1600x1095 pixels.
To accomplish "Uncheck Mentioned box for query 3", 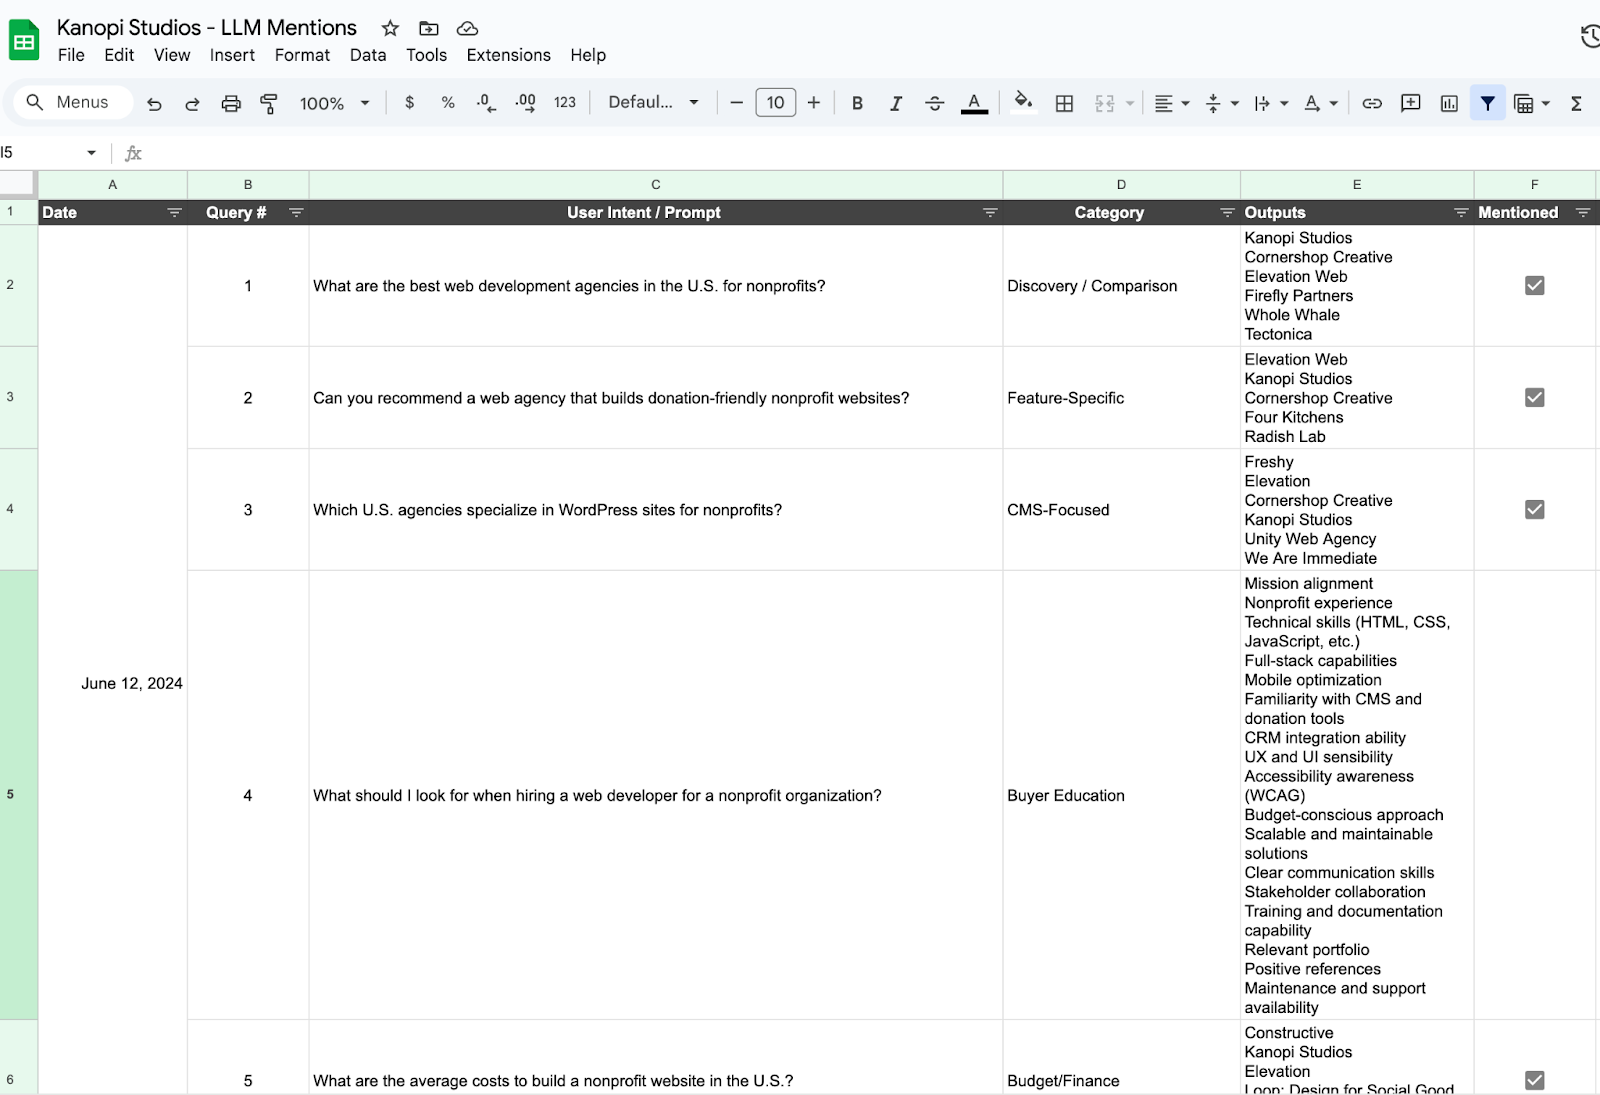I will pos(1534,510).
